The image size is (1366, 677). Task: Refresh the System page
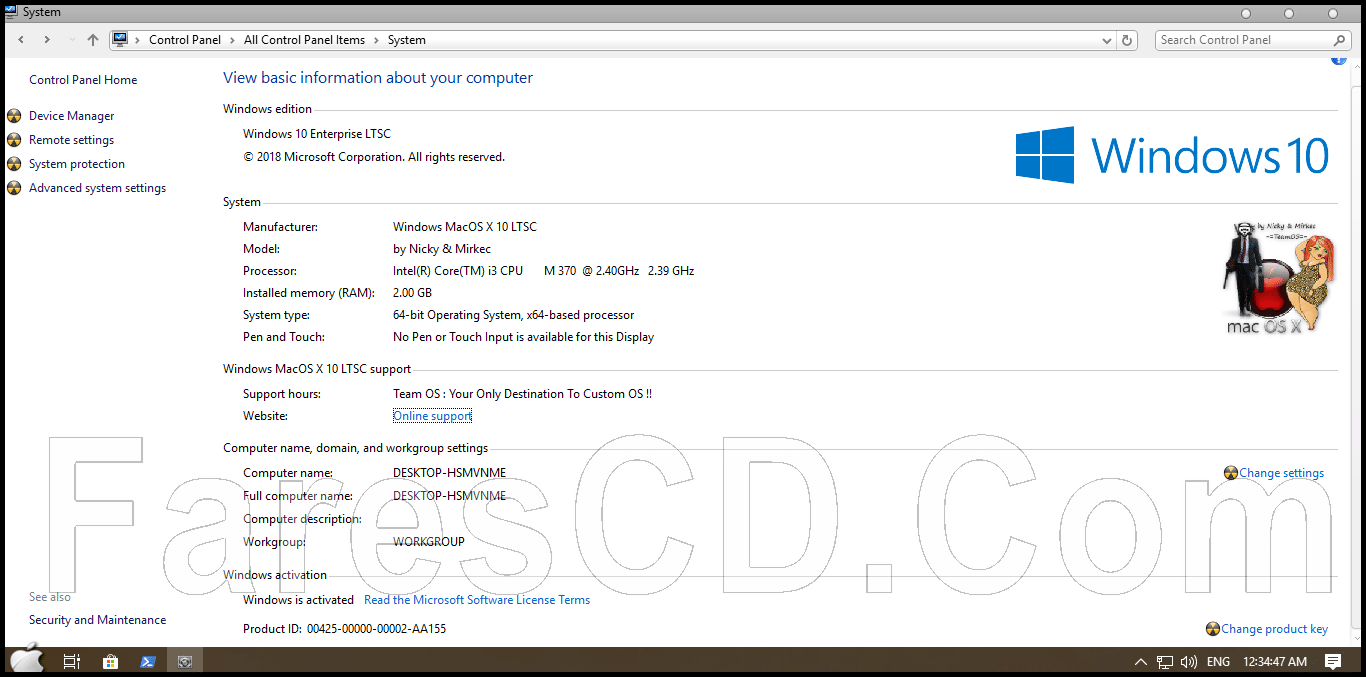pos(1128,40)
